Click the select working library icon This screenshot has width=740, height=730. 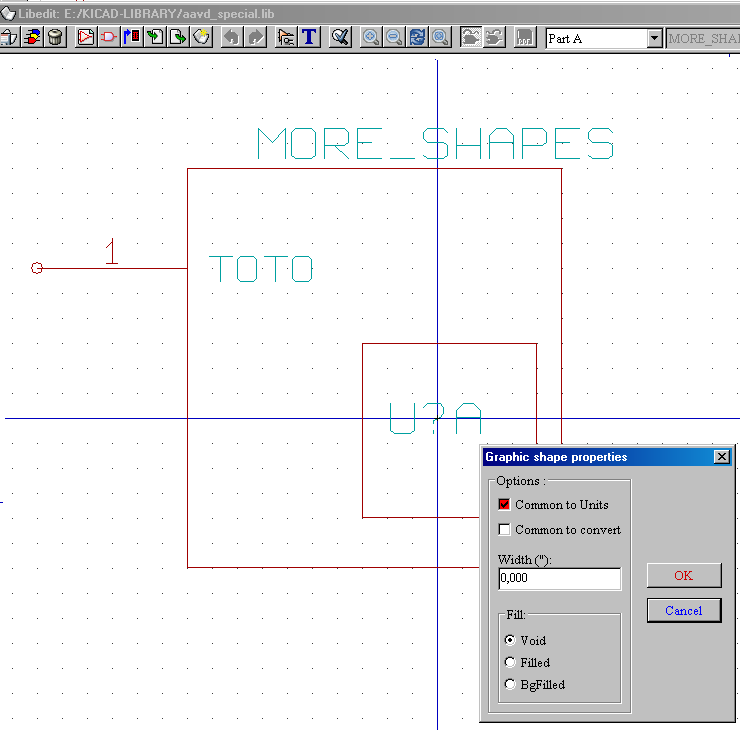pos(32,38)
